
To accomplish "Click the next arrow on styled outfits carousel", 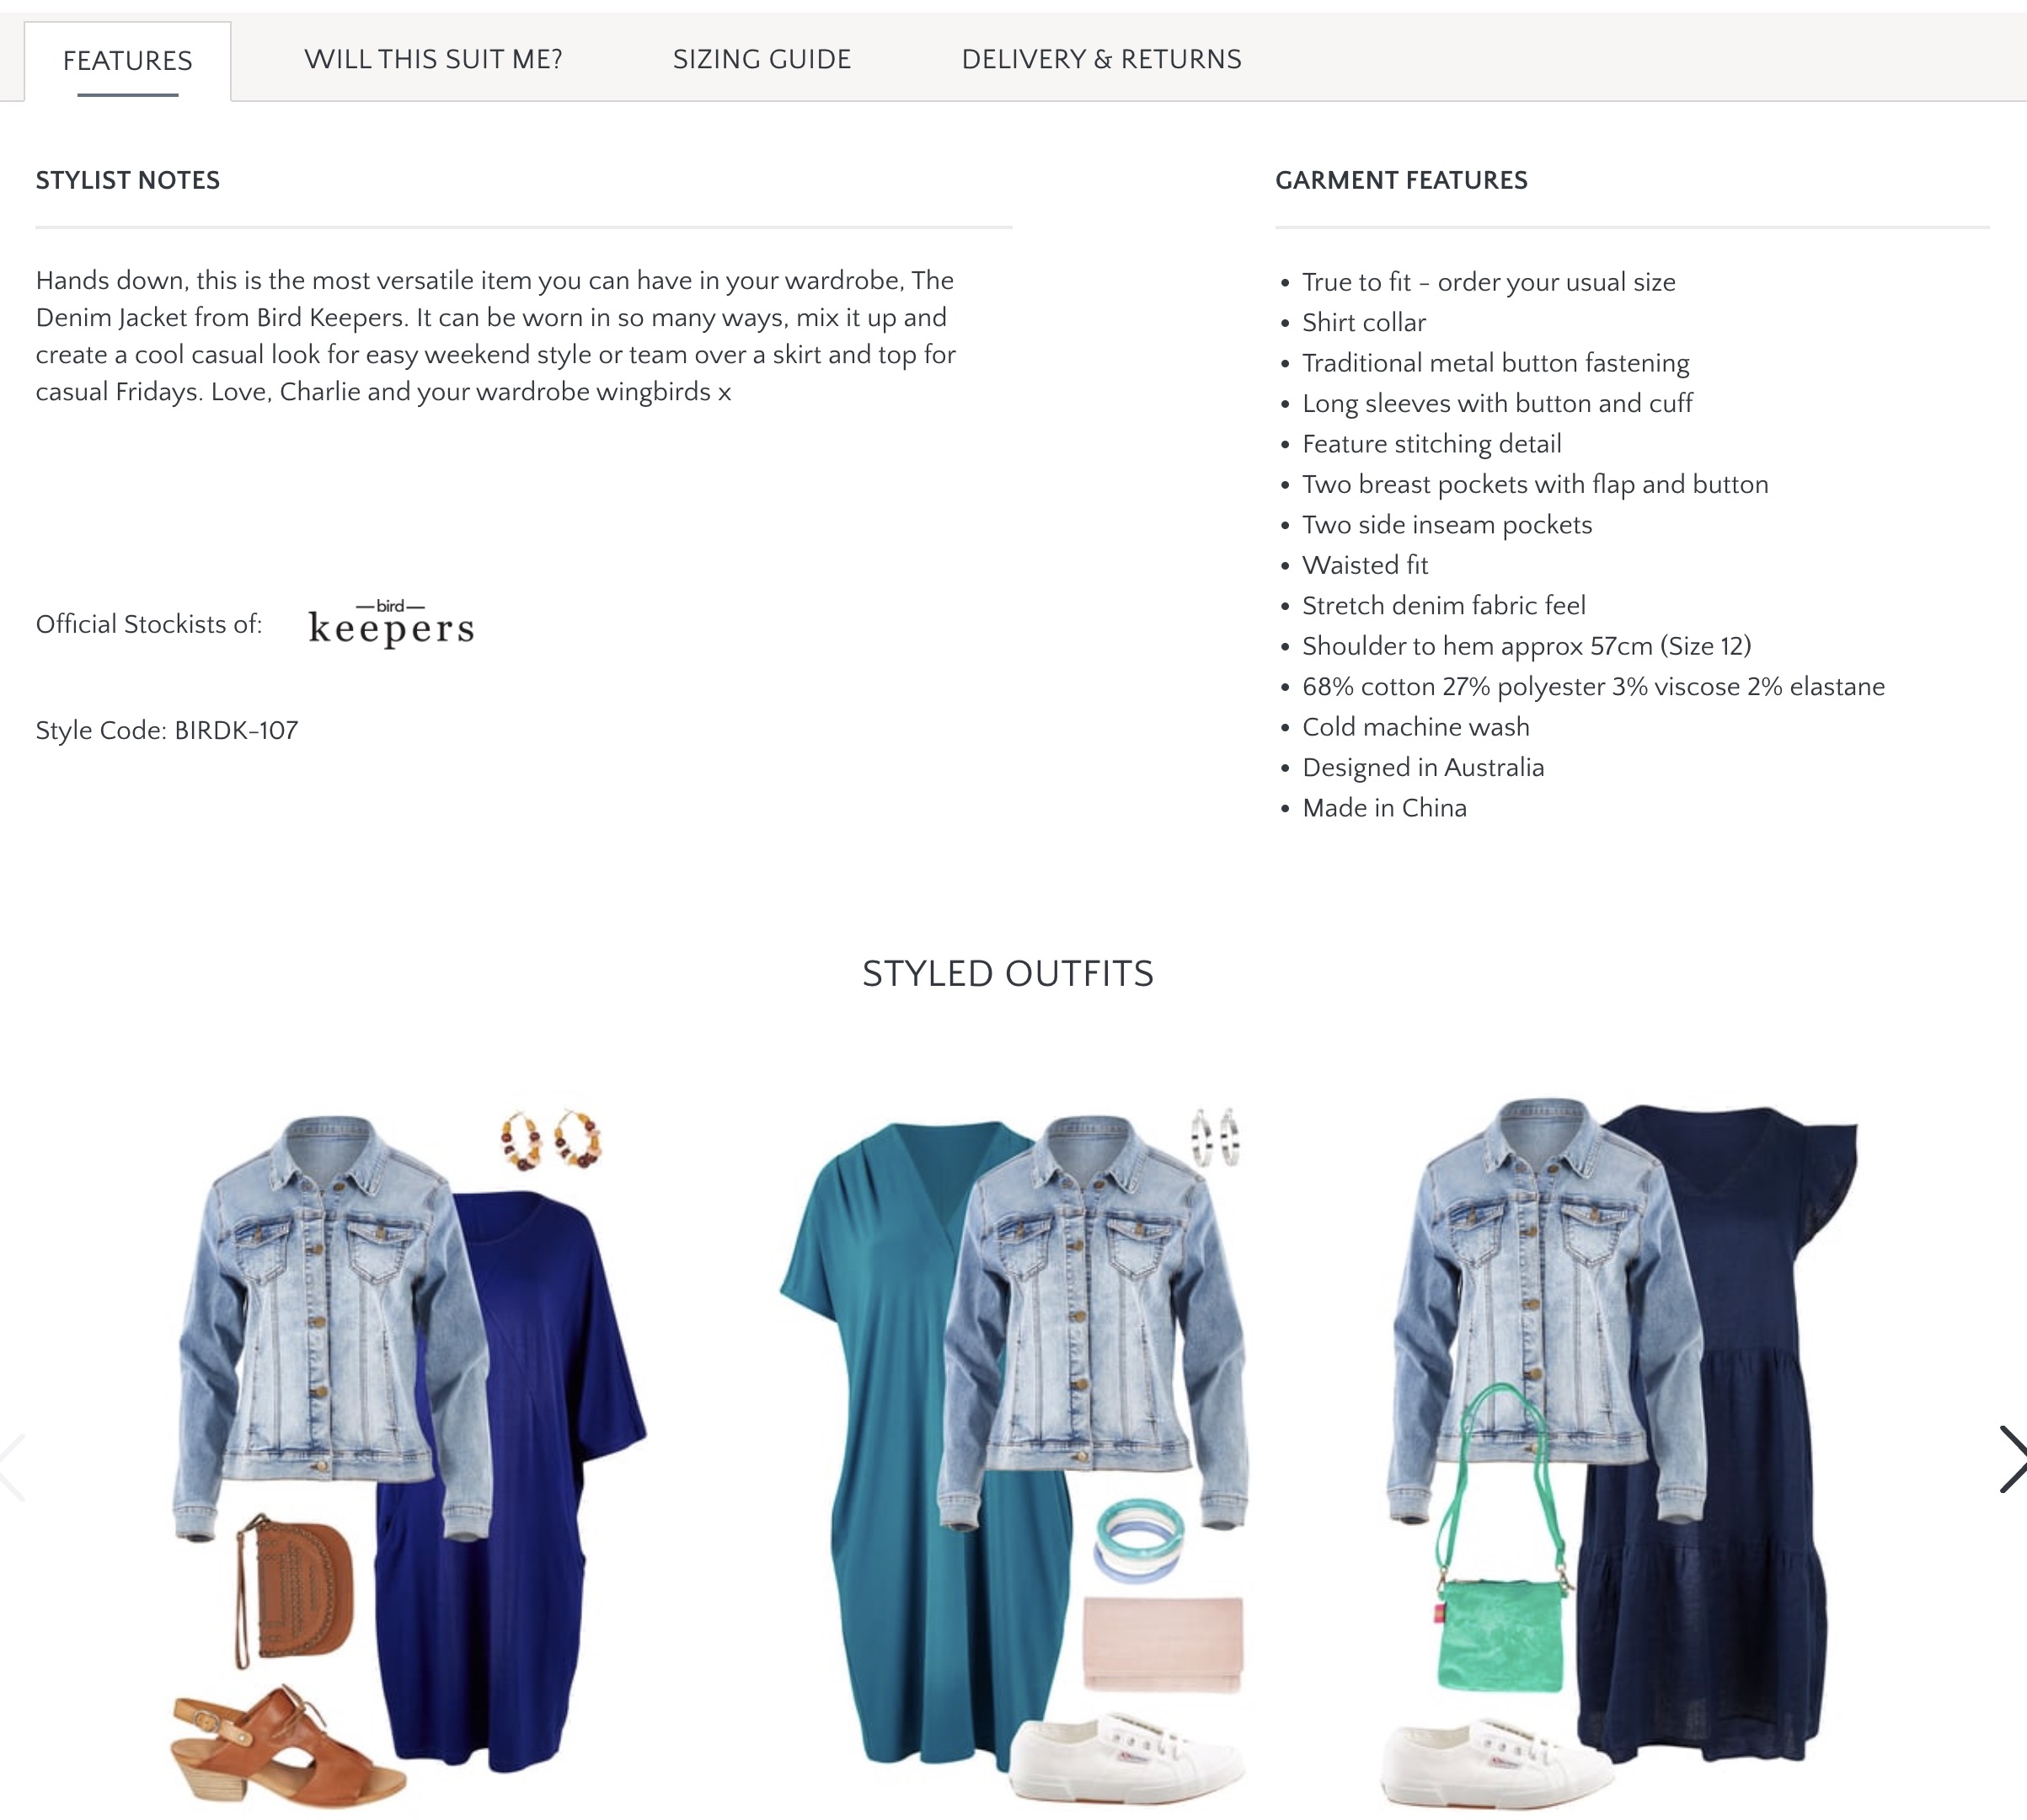I will pos(2010,1459).
